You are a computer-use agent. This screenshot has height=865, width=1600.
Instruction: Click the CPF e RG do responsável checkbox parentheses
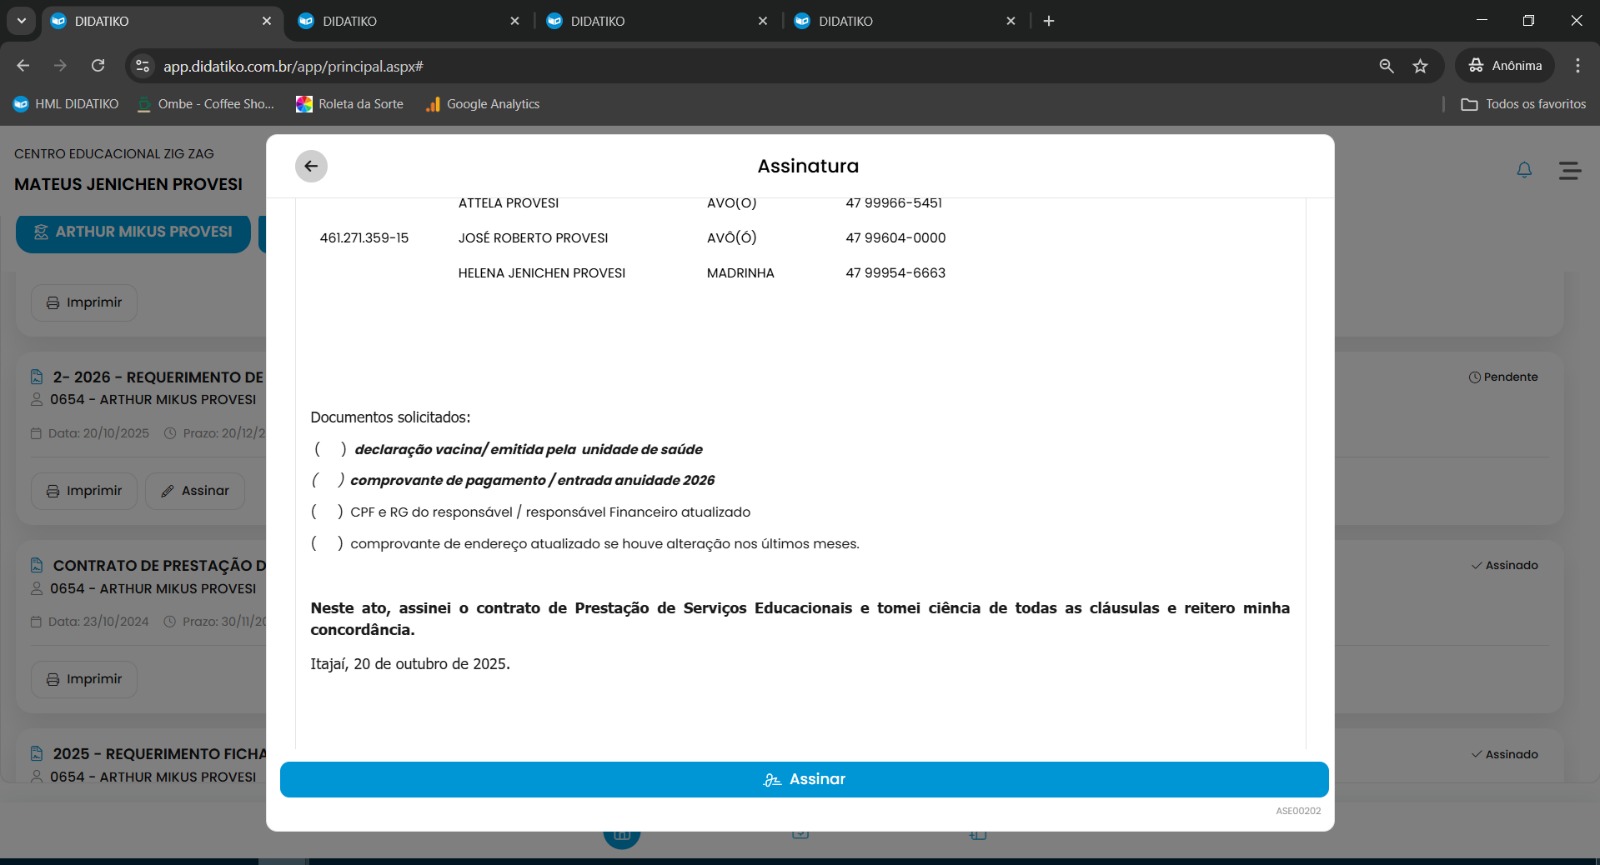click(x=327, y=512)
